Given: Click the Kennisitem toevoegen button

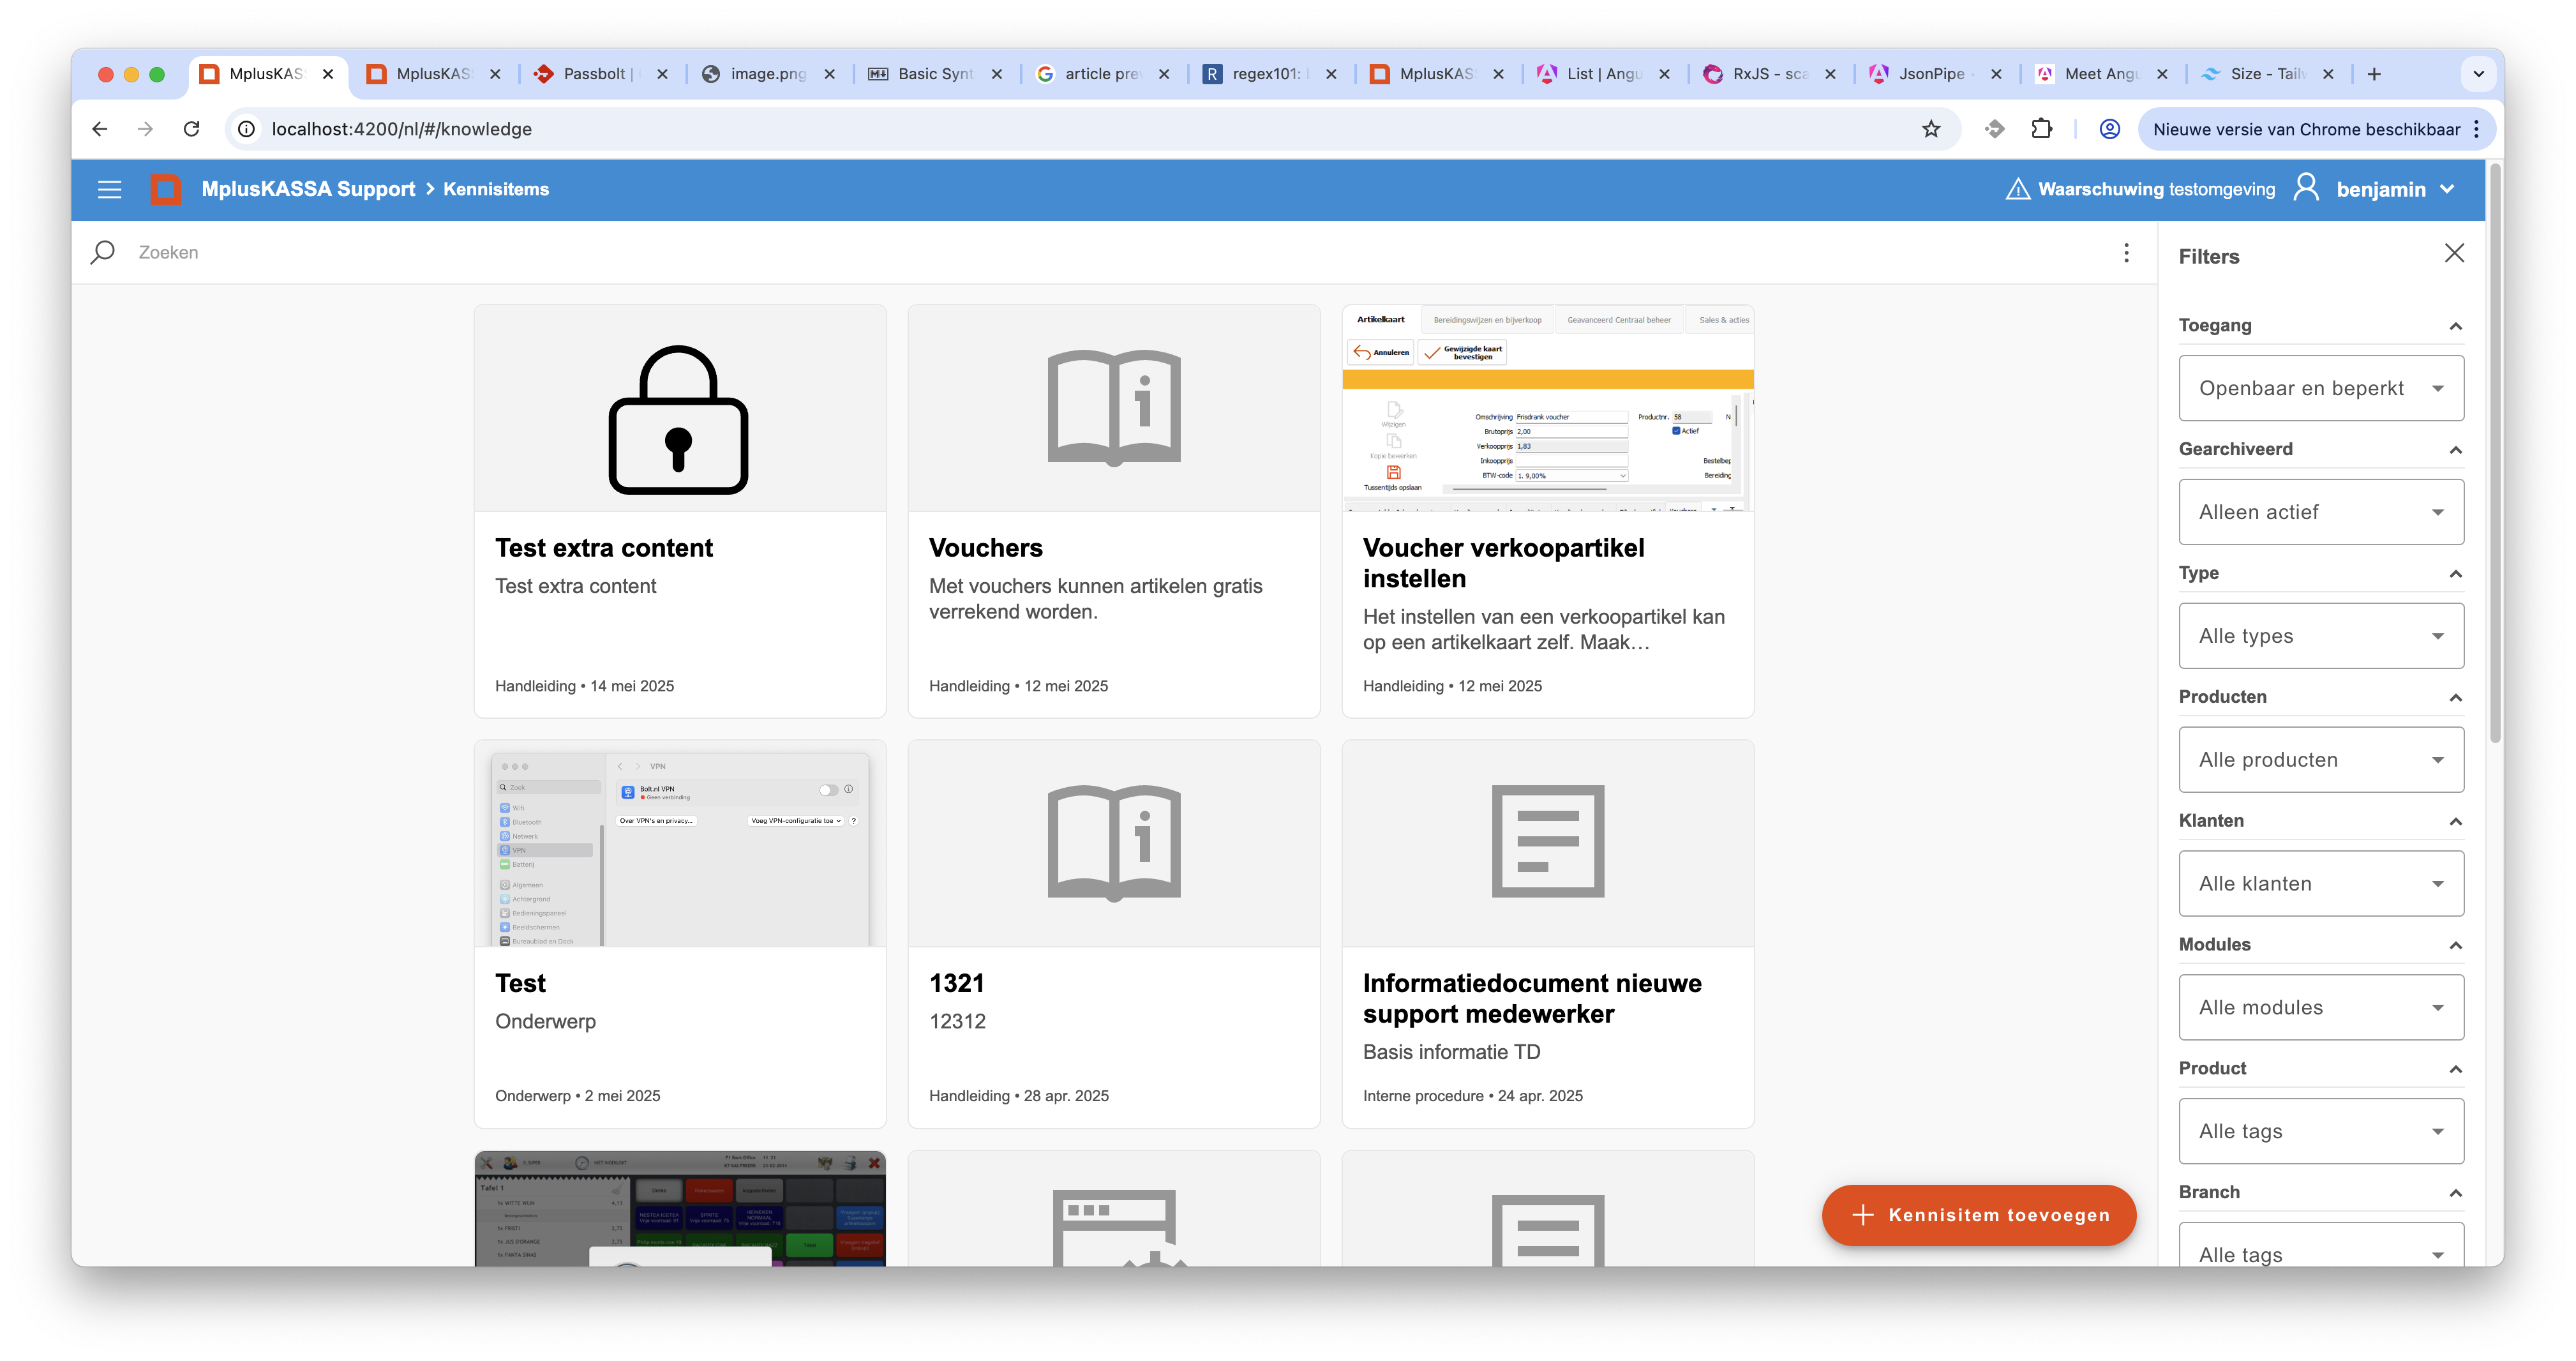Looking at the screenshot, I should point(1979,1215).
